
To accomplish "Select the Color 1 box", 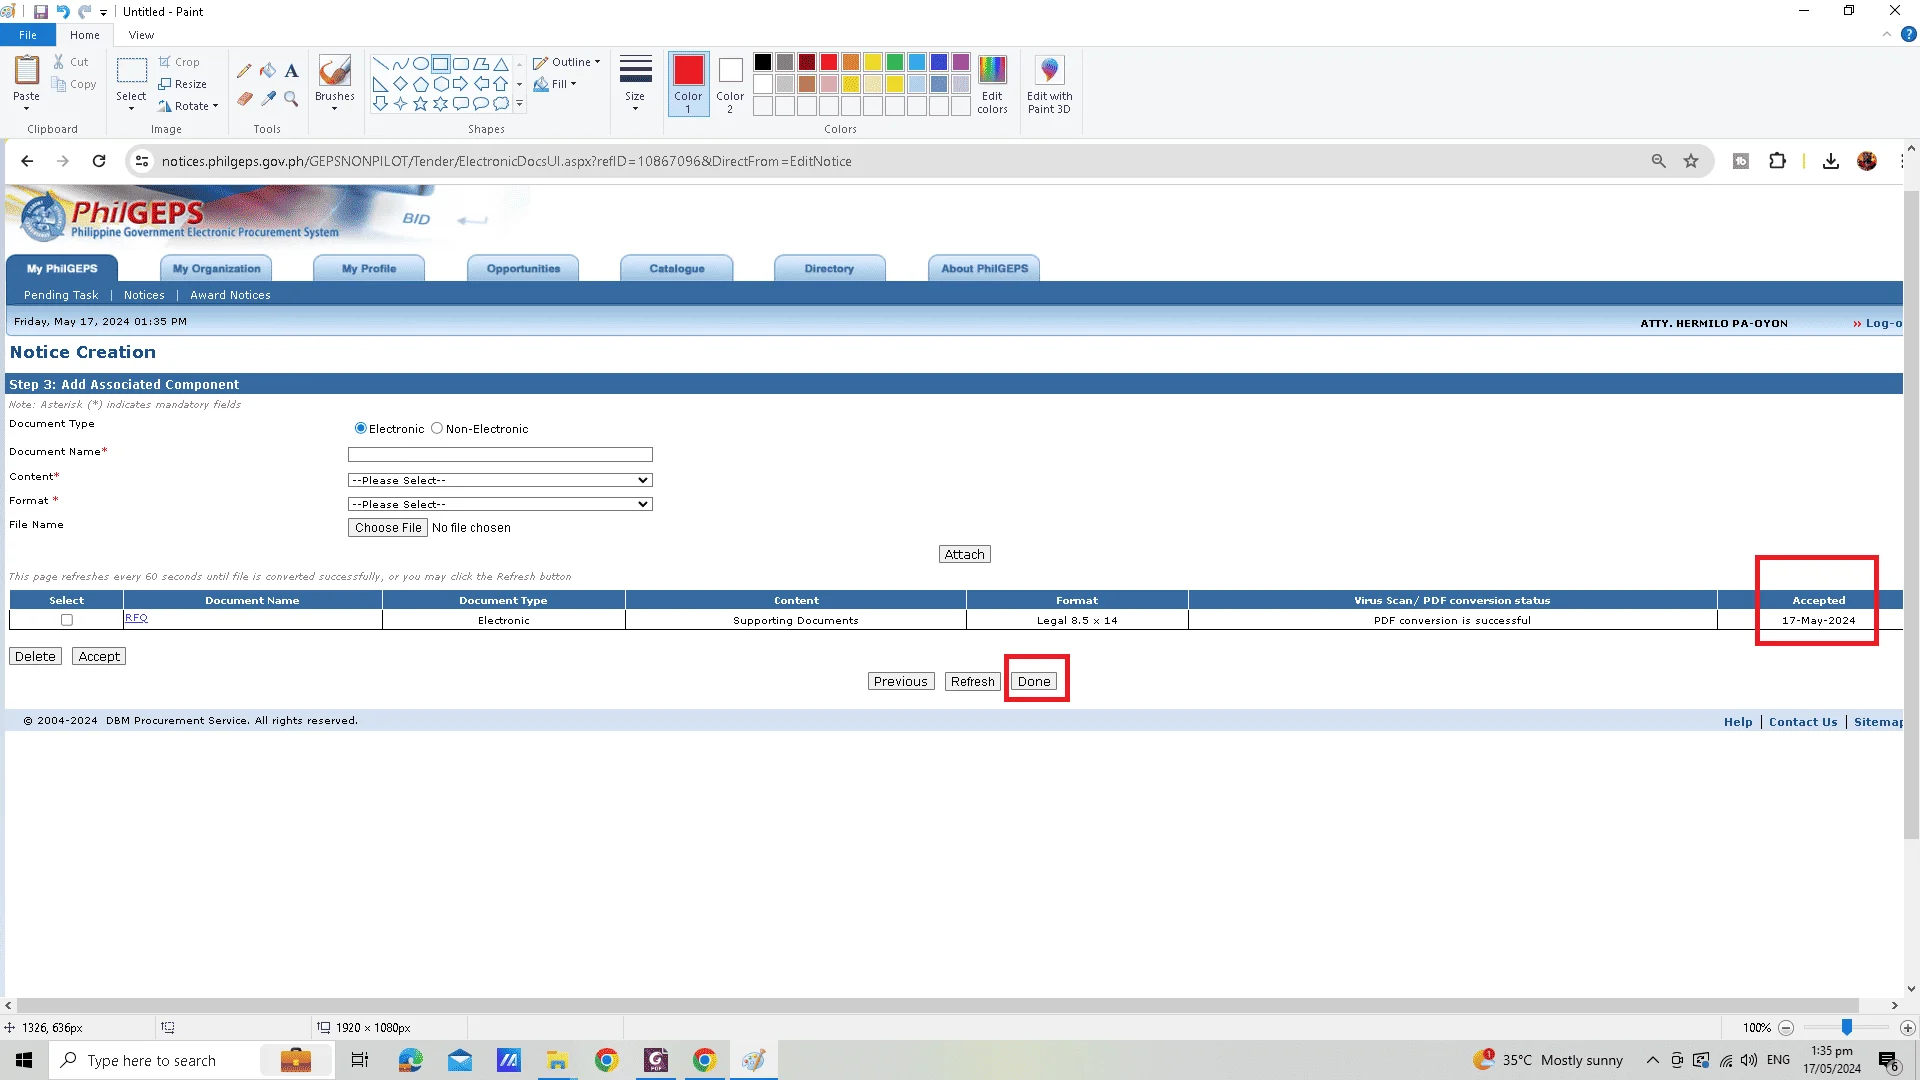I will [x=688, y=84].
